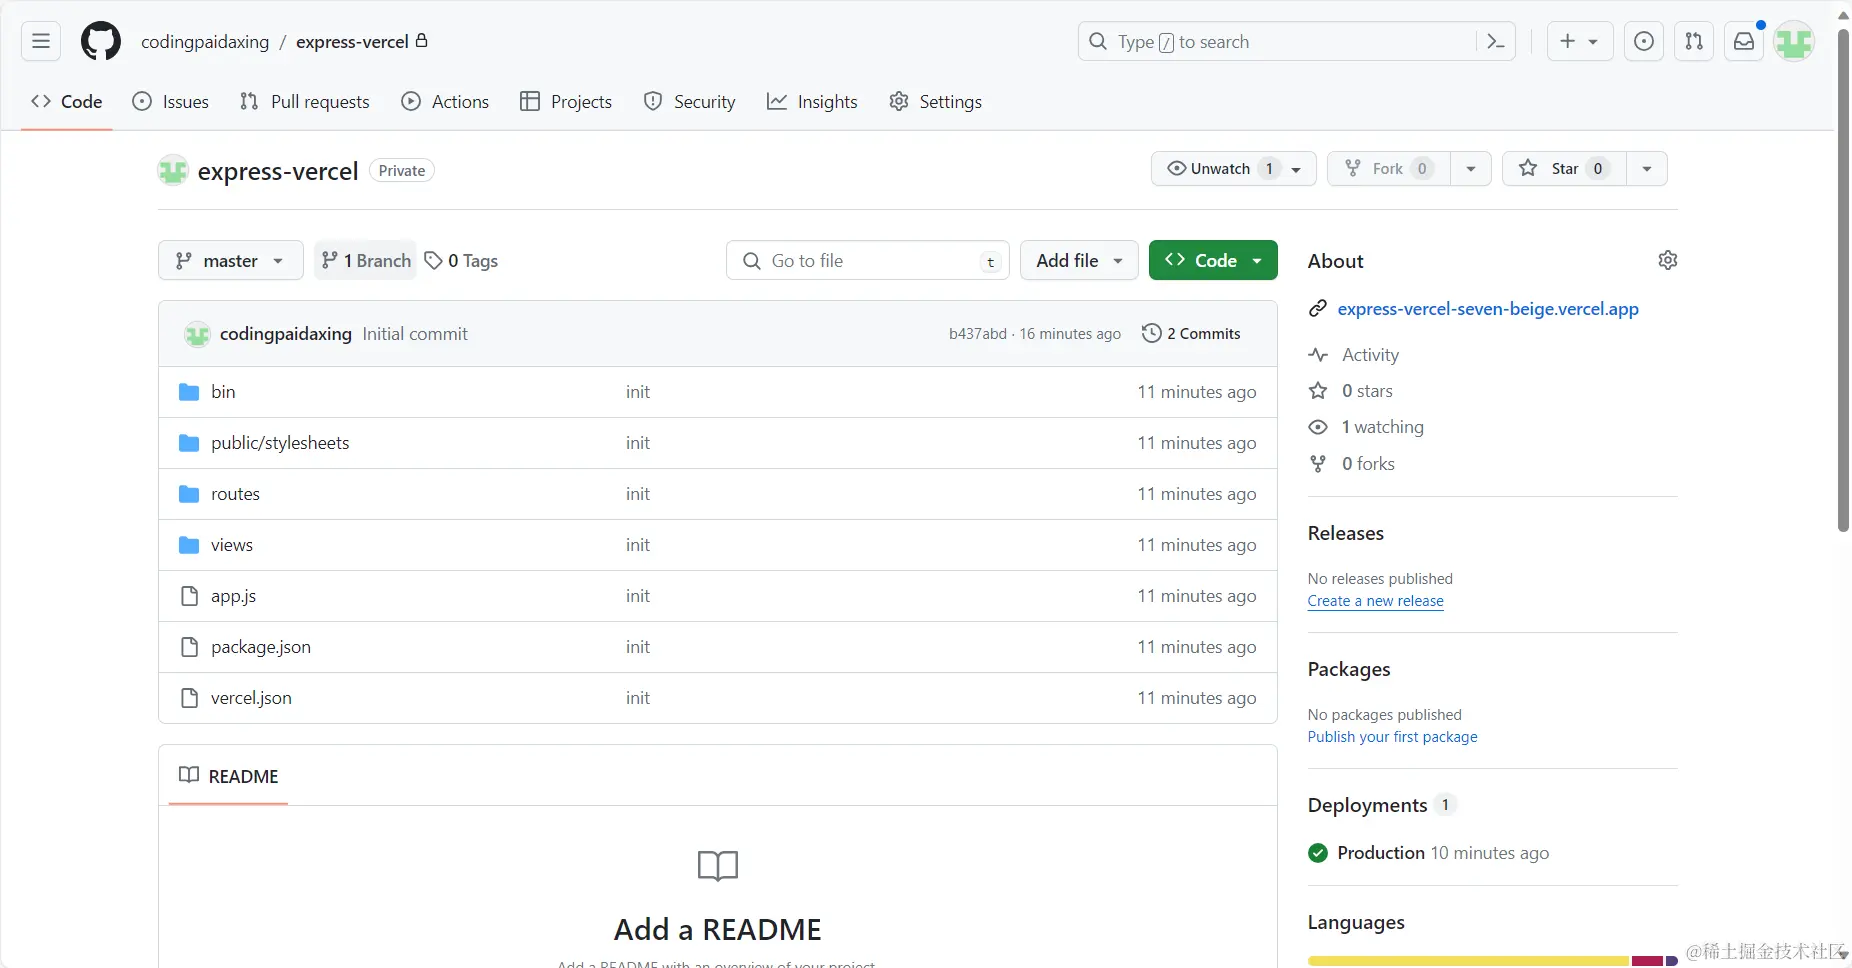Open the init commit message for bin
The image size is (1852, 968).
pos(638,392)
